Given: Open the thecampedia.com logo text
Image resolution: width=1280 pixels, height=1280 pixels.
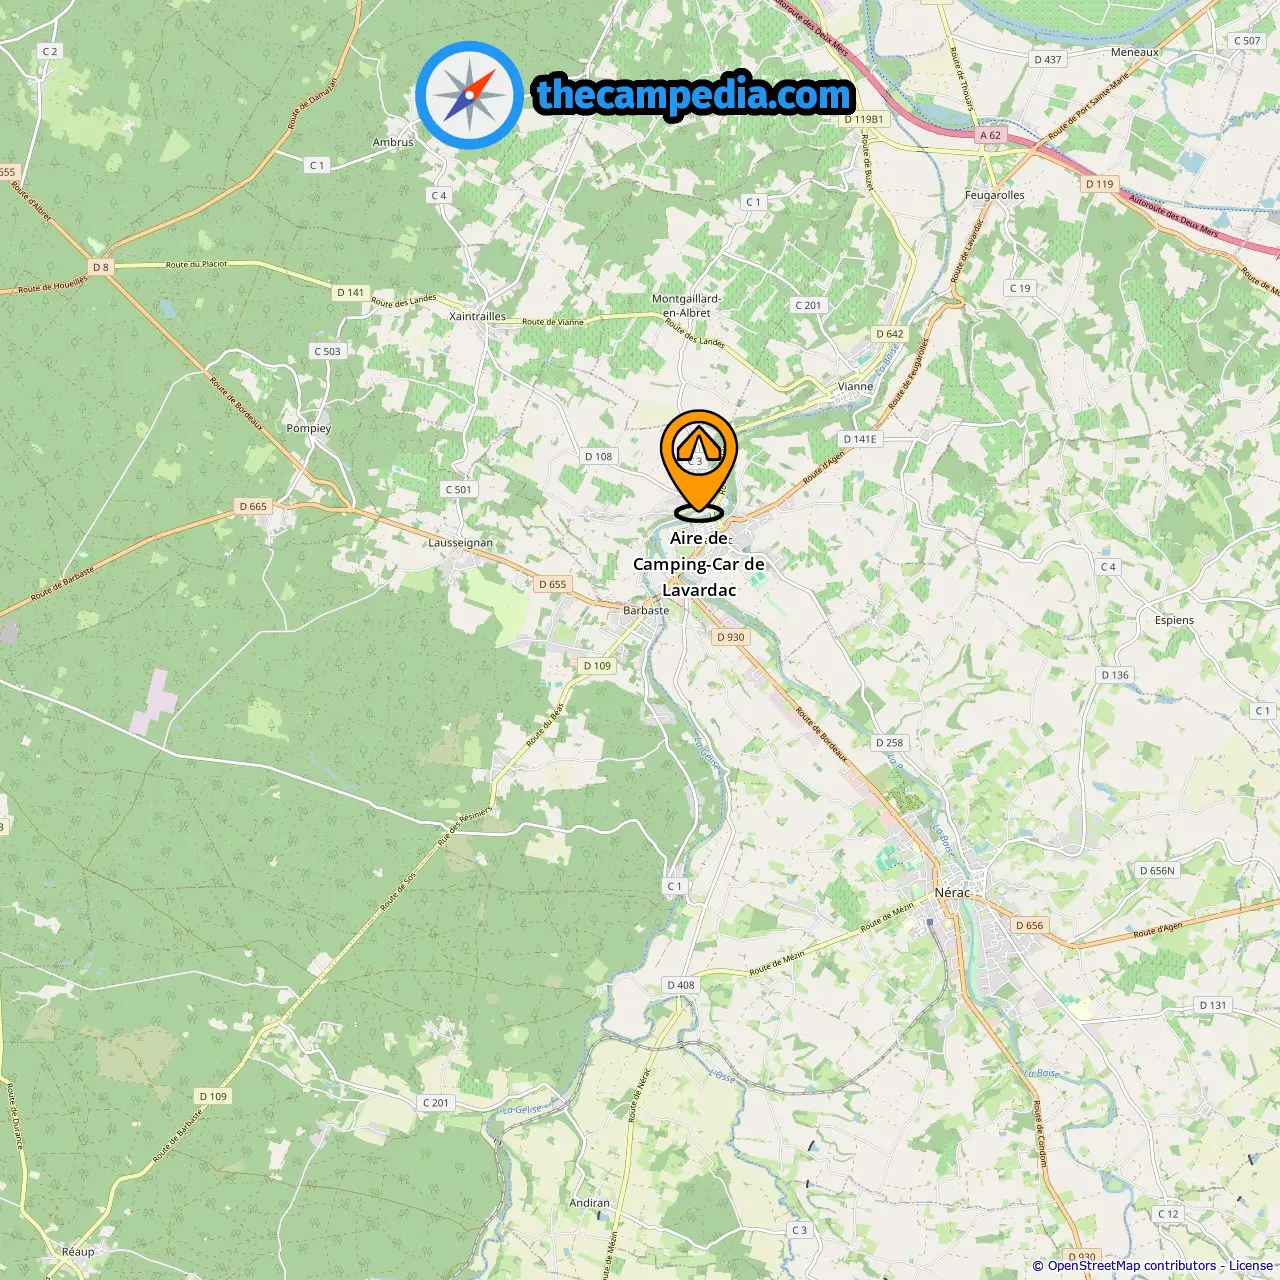Looking at the screenshot, I should (x=694, y=95).
